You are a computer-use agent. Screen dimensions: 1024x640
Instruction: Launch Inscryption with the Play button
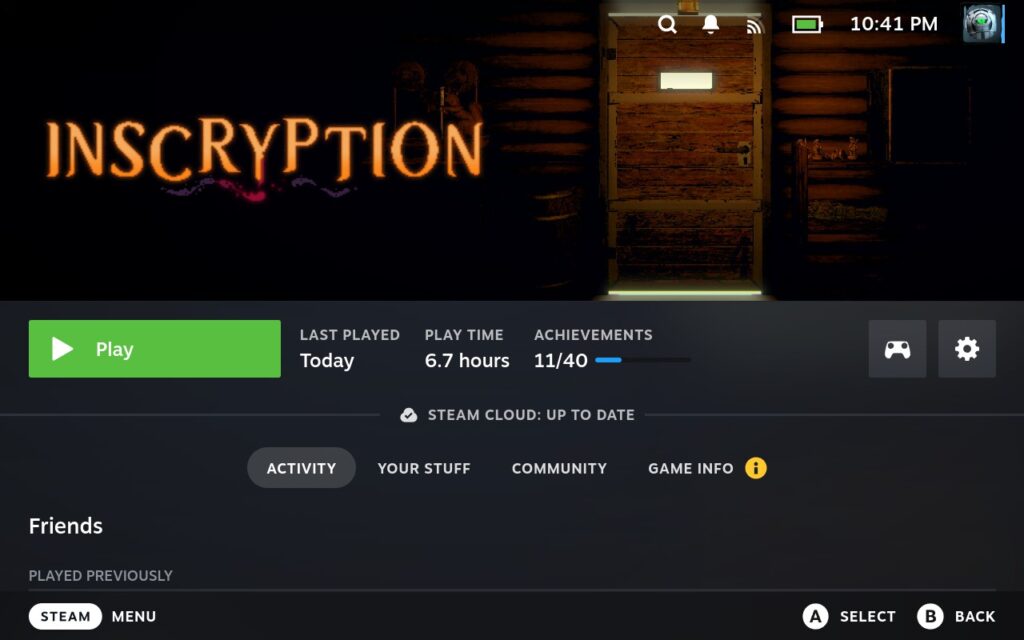tap(155, 349)
